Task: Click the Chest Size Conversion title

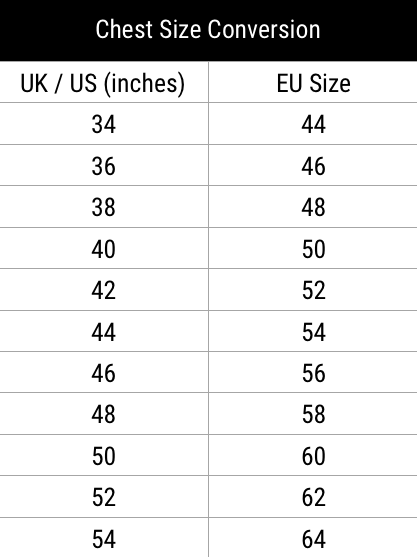Action: tap(208, 29)
